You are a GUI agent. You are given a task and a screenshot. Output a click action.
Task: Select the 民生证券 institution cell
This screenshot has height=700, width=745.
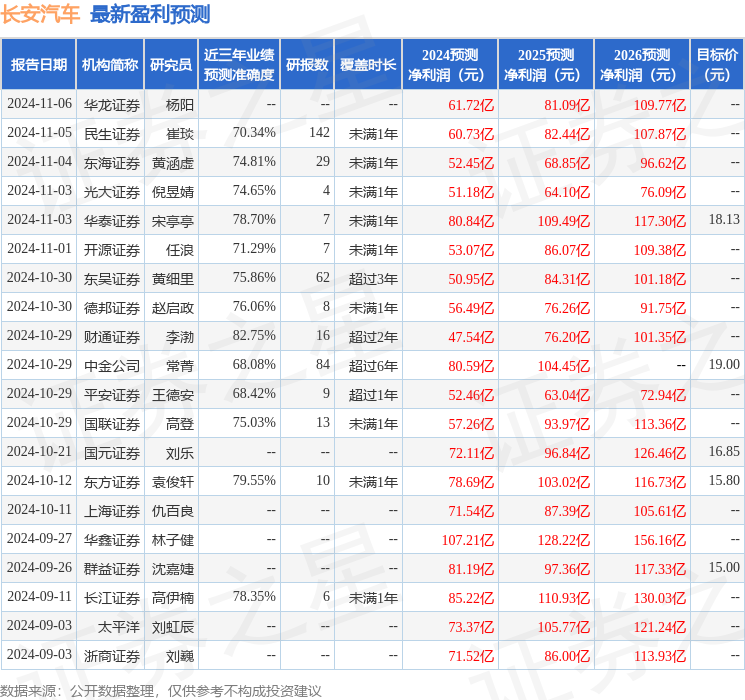coord(112,134)
